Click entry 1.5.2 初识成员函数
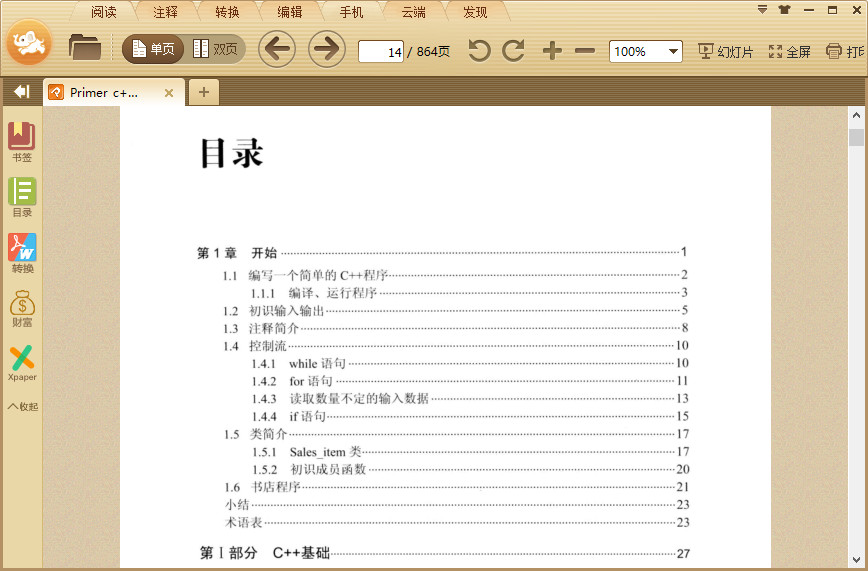 pyautogui.click(x=470, y=470)
